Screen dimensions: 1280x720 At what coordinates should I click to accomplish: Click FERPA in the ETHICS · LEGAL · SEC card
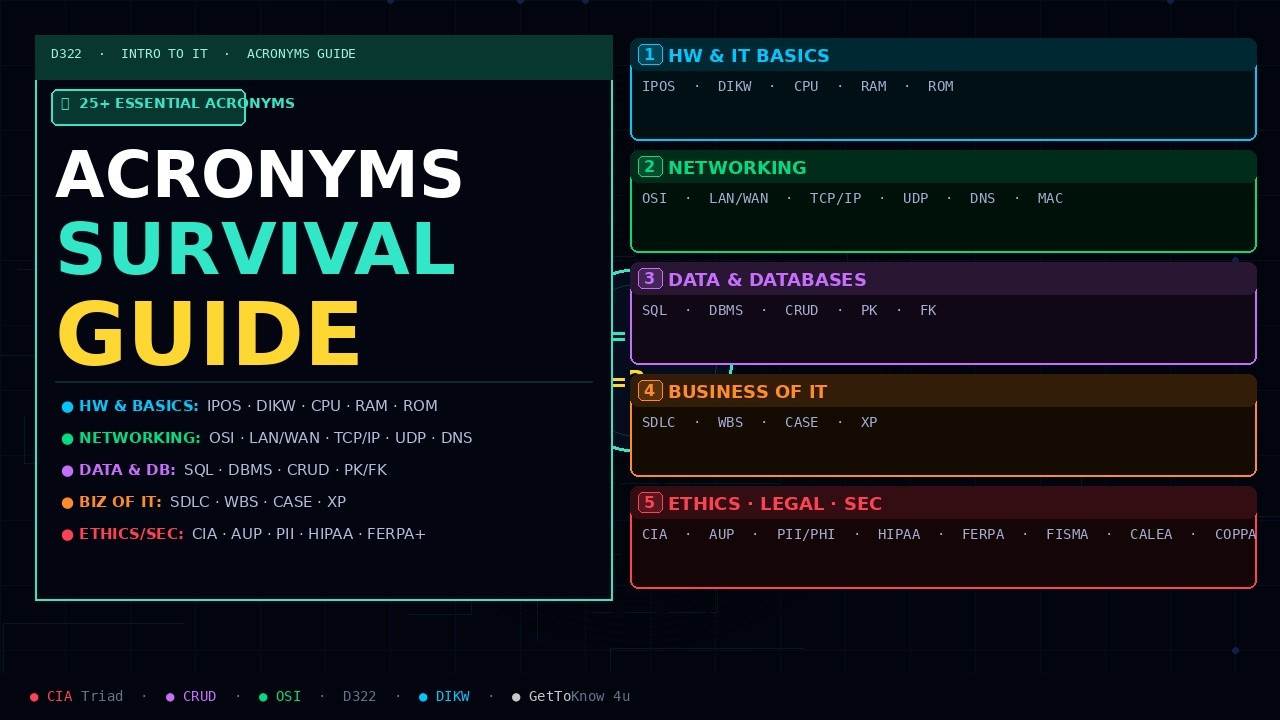tap(982, 535)
